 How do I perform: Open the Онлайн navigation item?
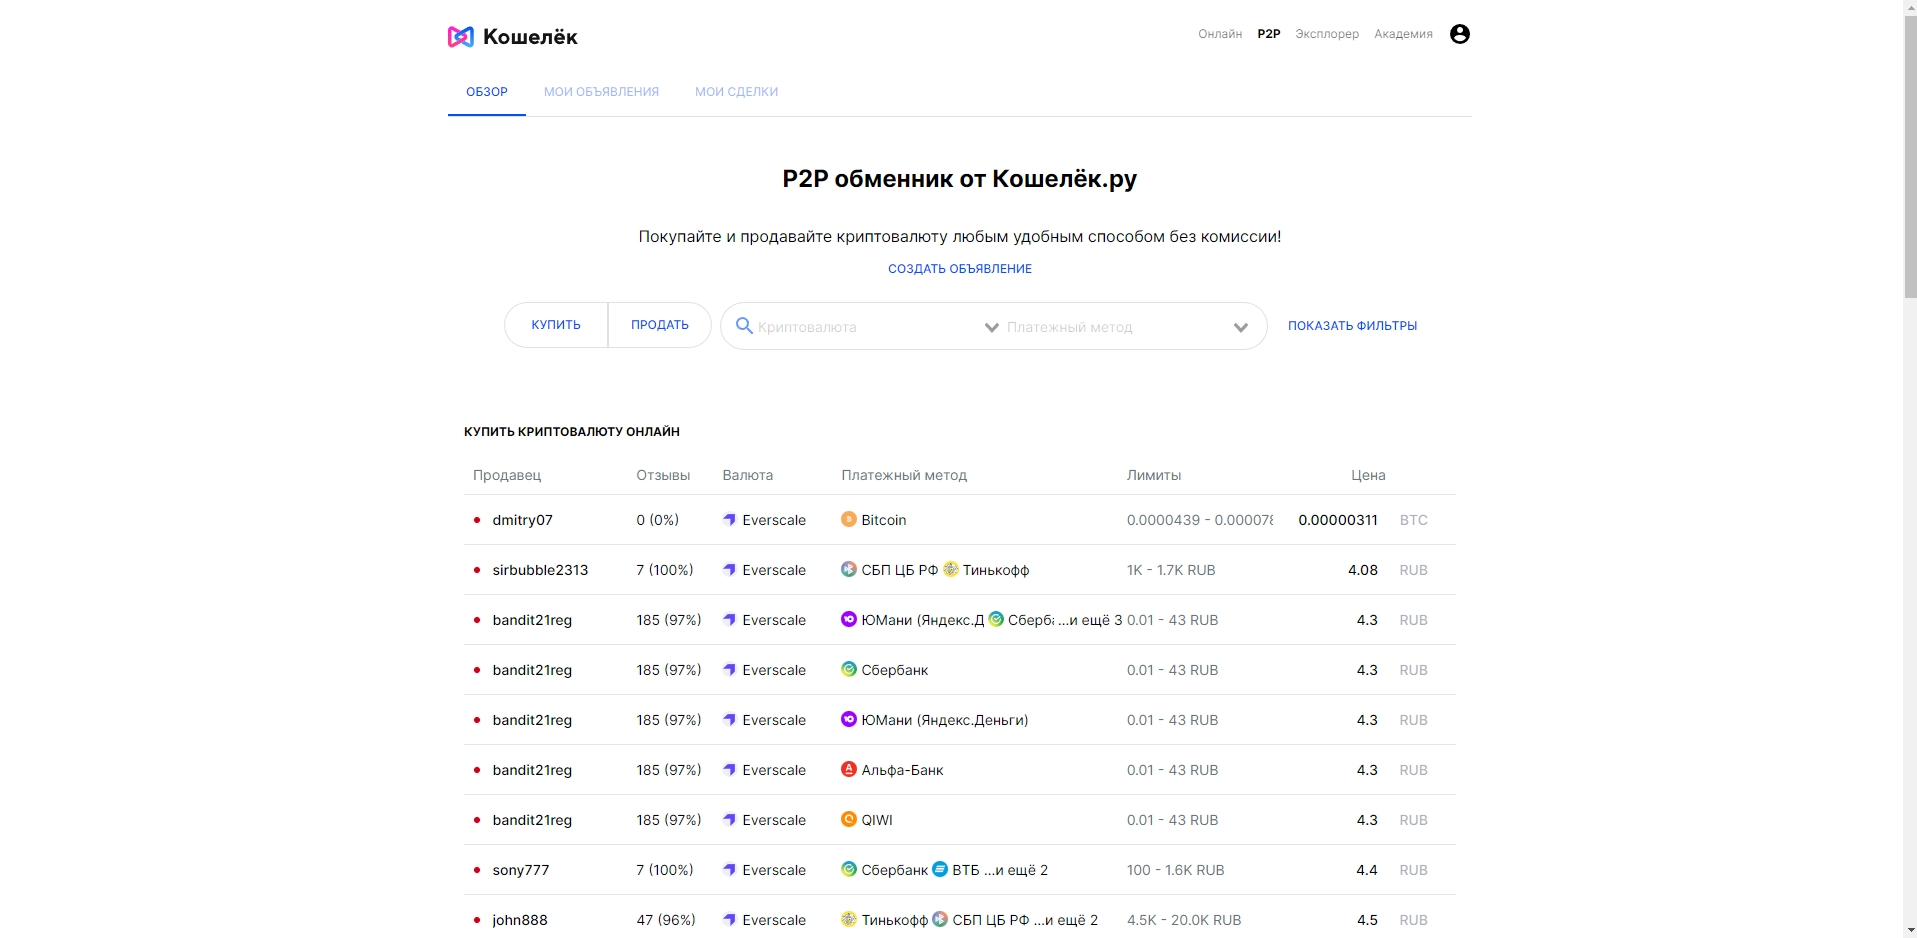click(x=1220, y=34)
